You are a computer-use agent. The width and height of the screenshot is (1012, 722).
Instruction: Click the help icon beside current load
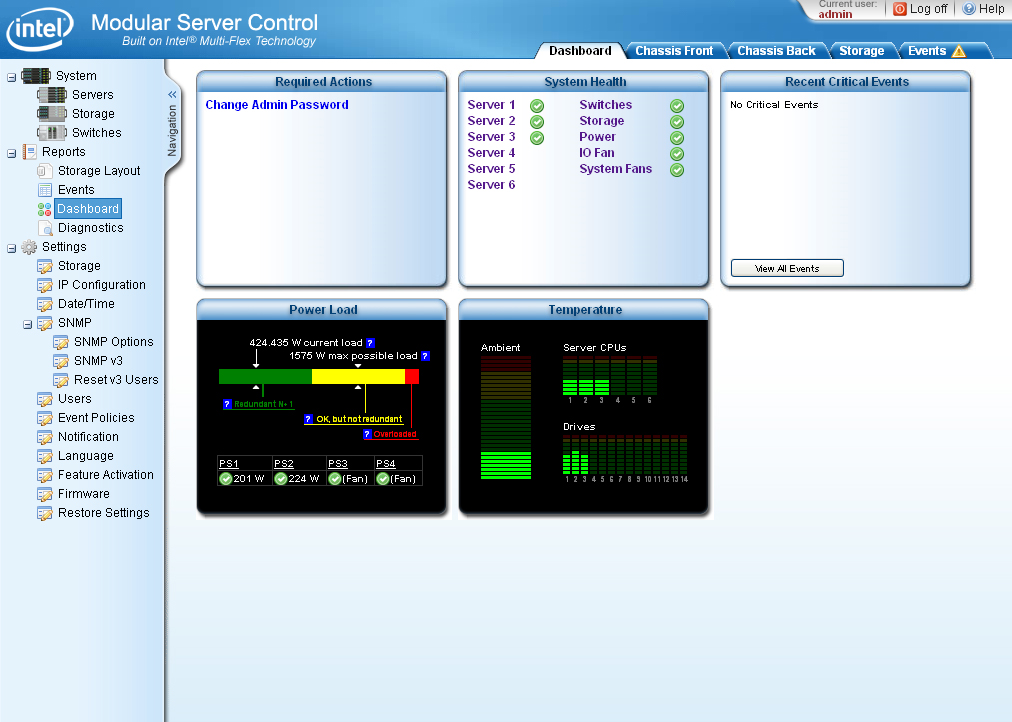coord(370,343)
